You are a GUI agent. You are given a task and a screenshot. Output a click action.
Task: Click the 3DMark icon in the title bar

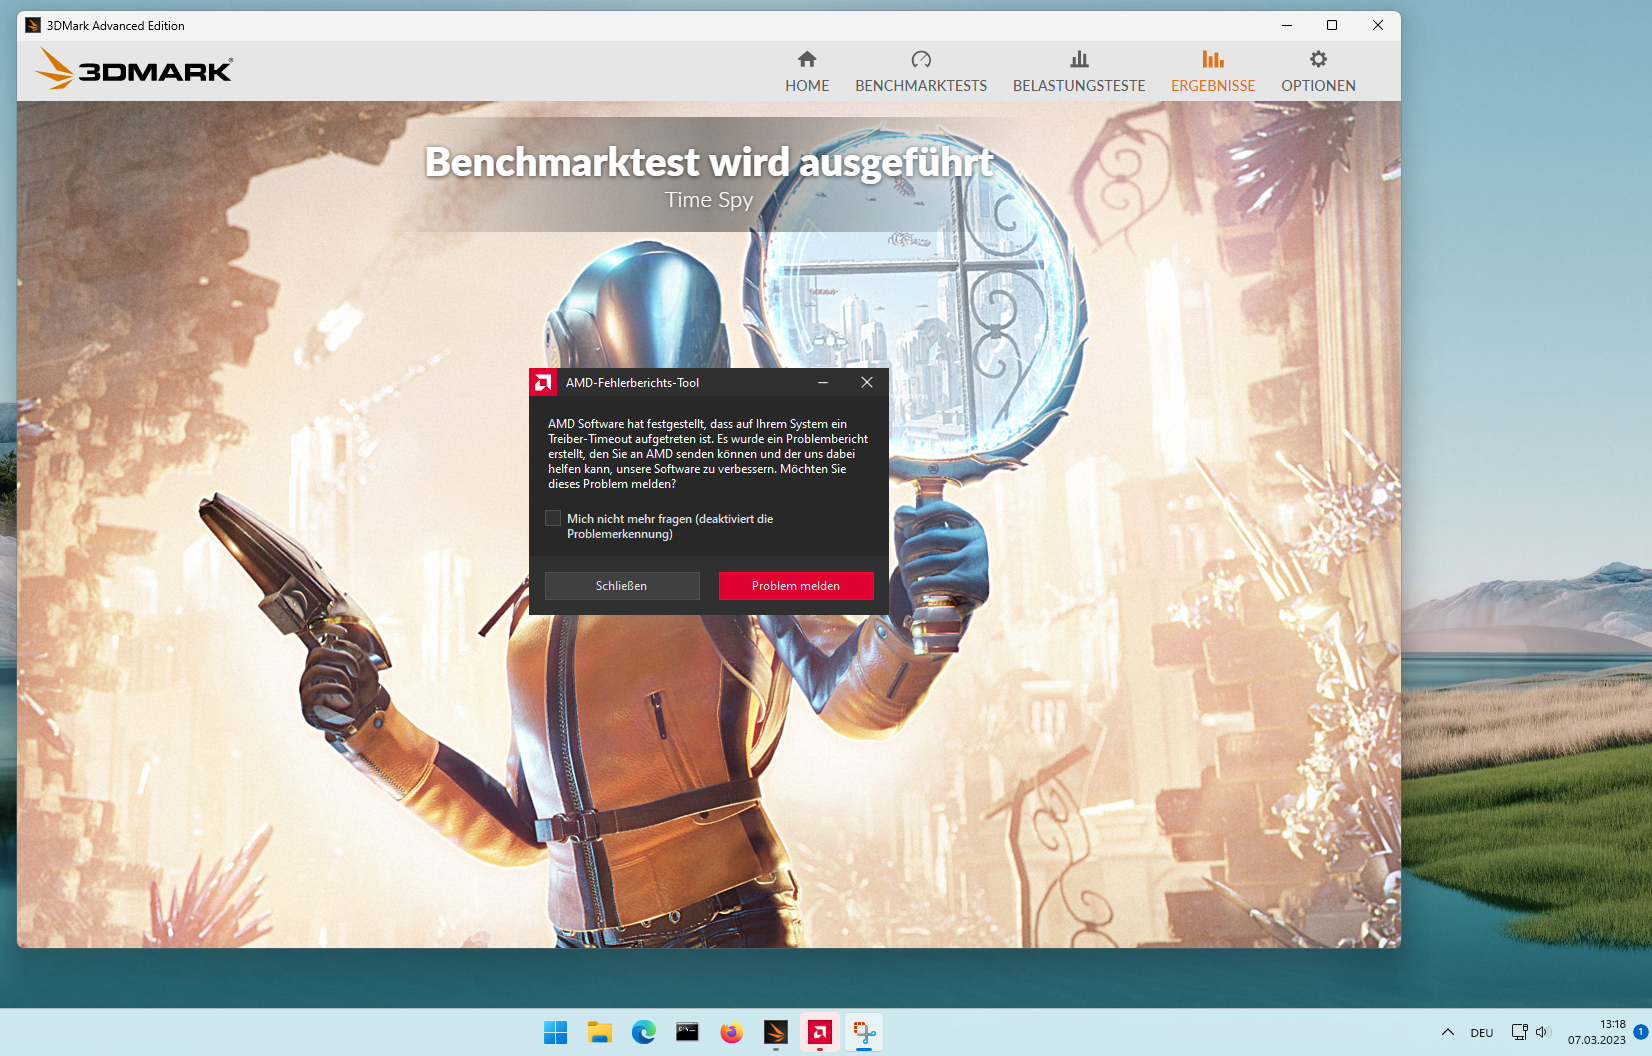33,25
